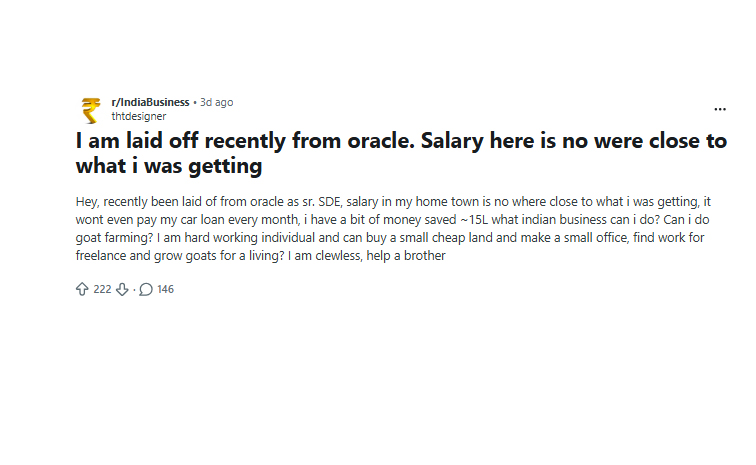
Task: Click the comment speech bubble icon
Action: coord(146,289)
